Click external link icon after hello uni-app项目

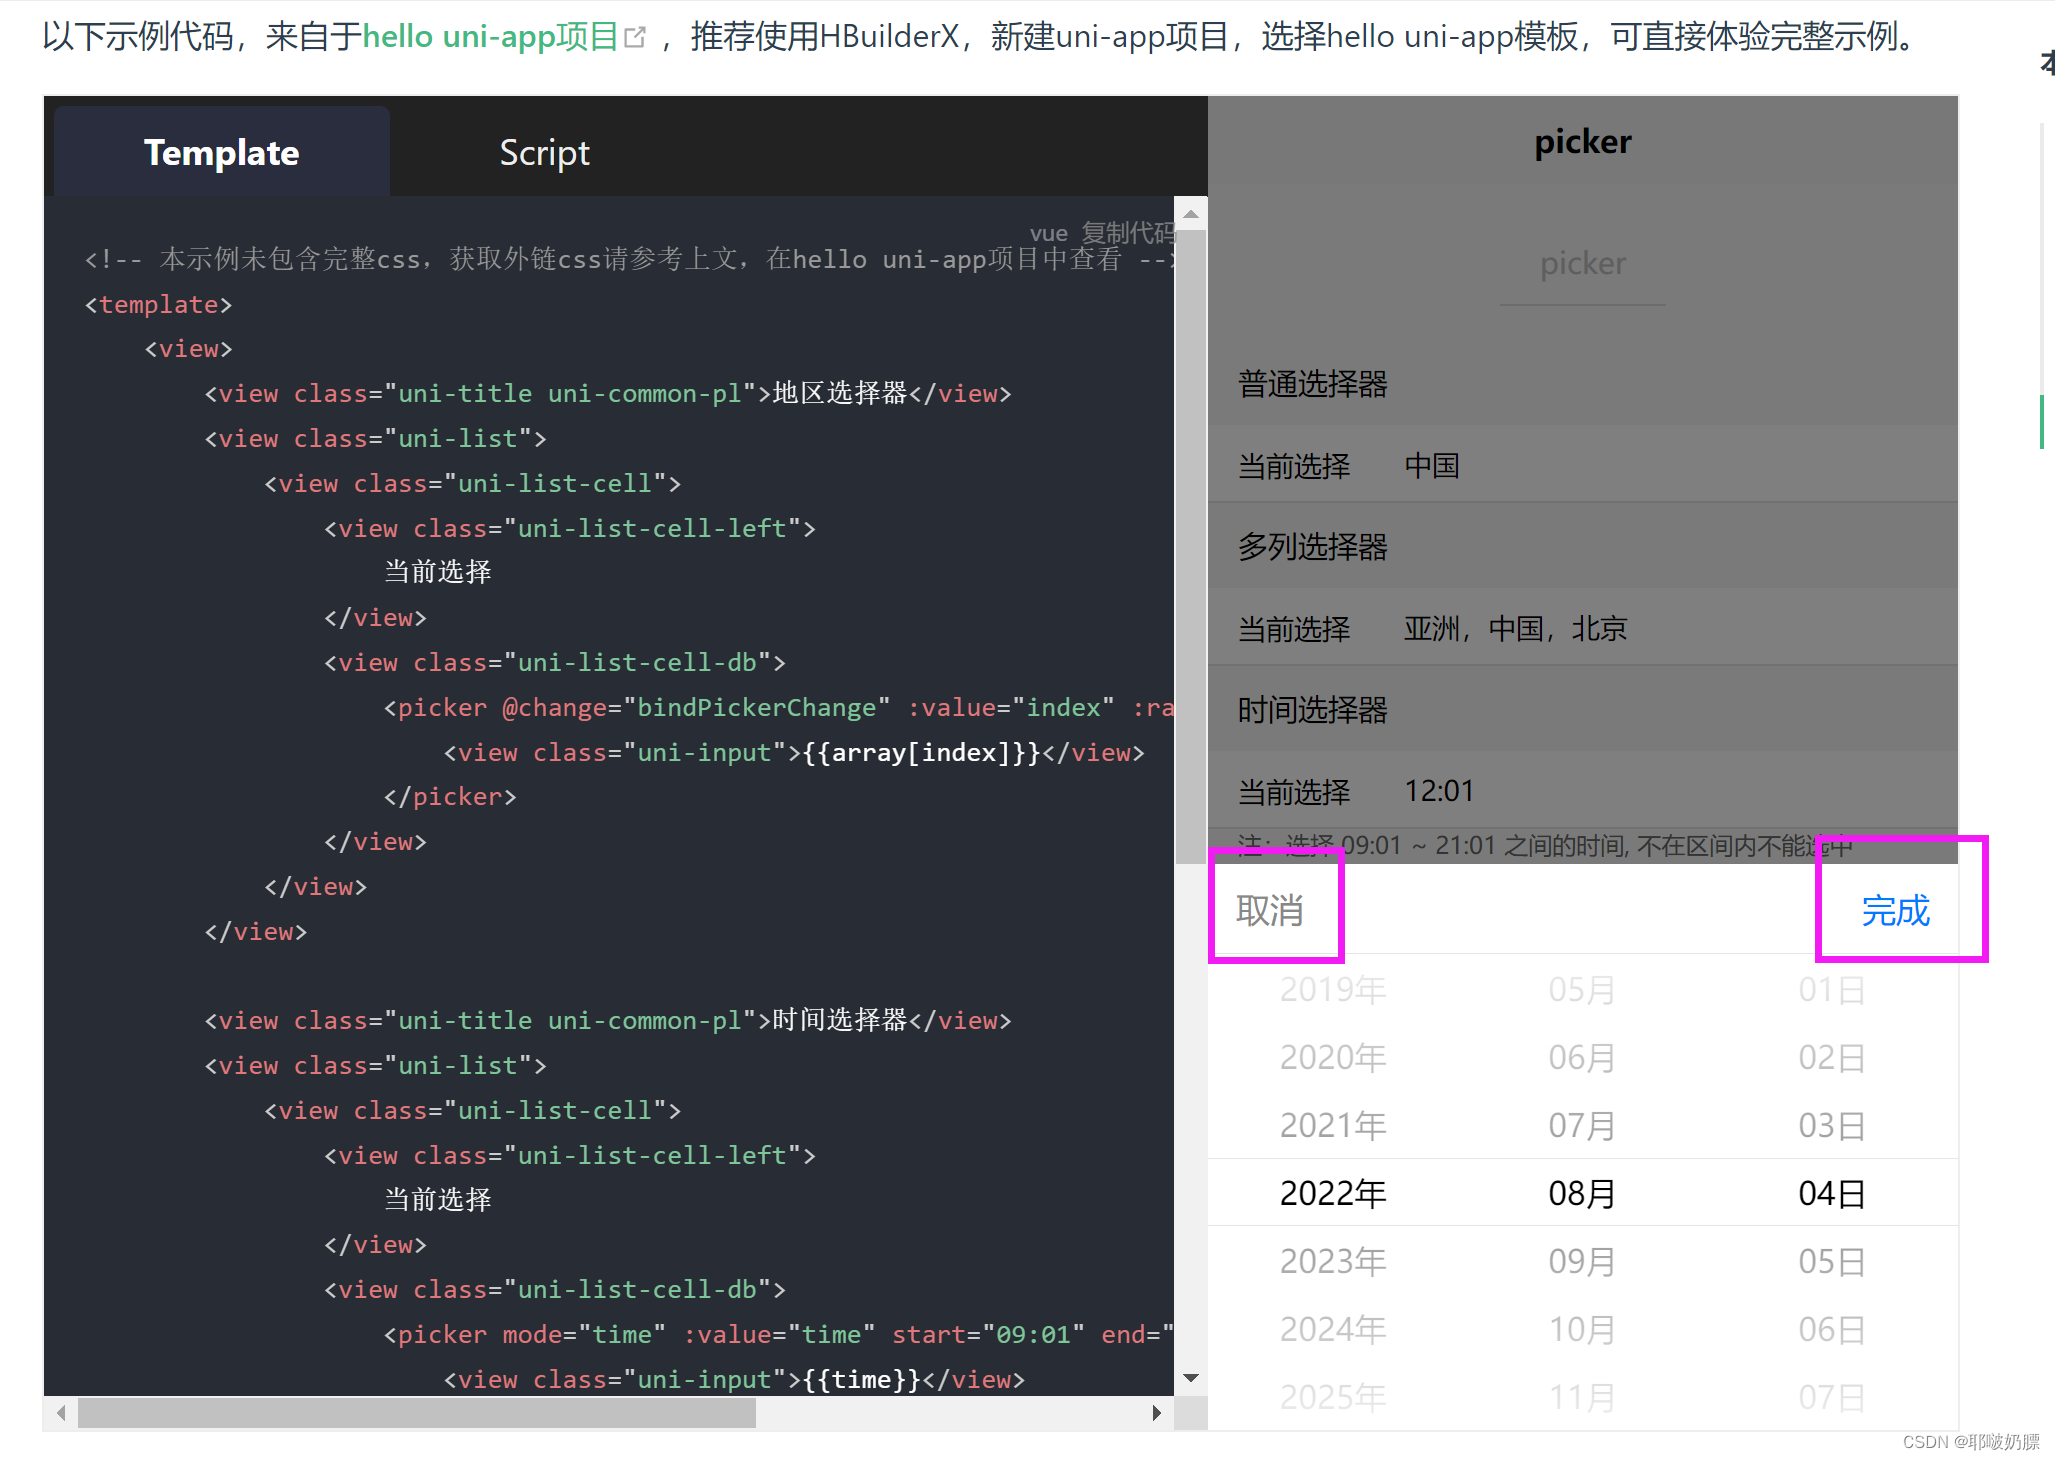(635, 38)
